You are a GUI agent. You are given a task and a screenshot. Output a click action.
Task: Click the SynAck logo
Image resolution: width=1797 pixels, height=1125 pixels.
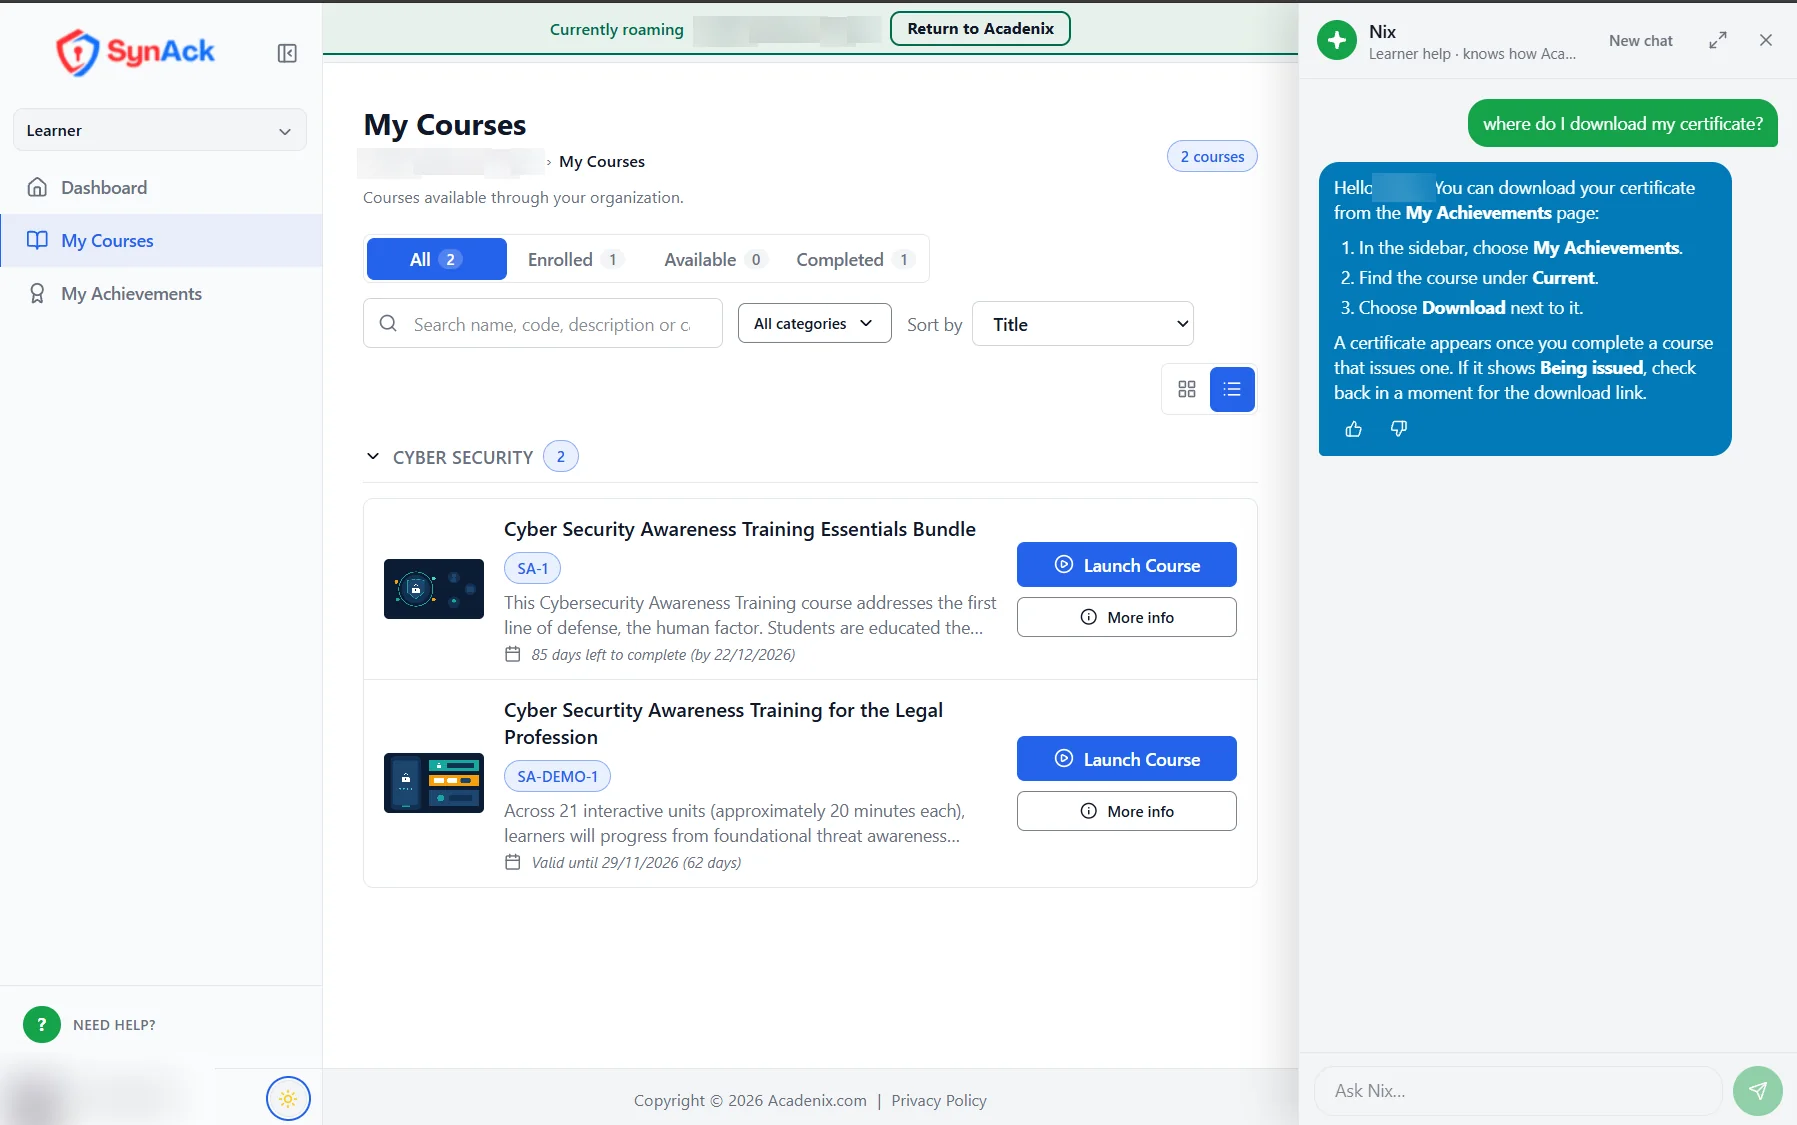[135, 52]
